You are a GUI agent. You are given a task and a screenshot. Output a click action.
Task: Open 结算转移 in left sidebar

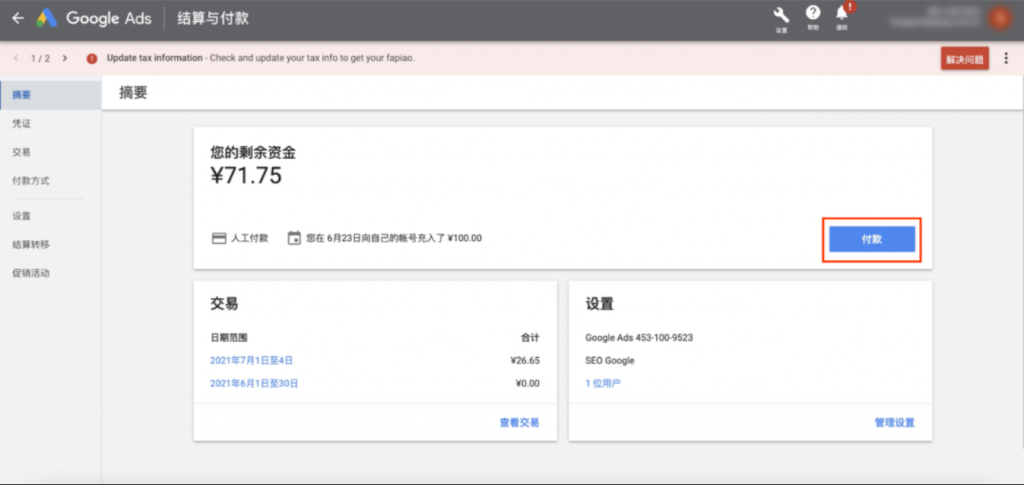(x=30, y=244)
